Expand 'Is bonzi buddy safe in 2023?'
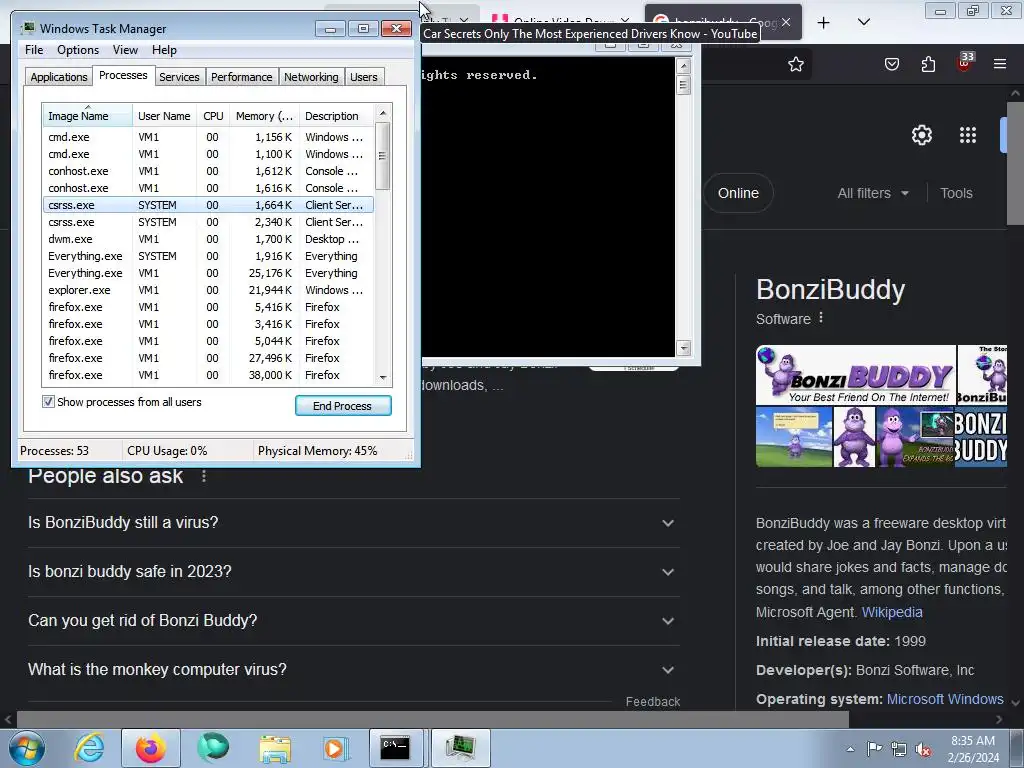The height and width of the screenshot is (768, 1024). click(x=353, y=572)
